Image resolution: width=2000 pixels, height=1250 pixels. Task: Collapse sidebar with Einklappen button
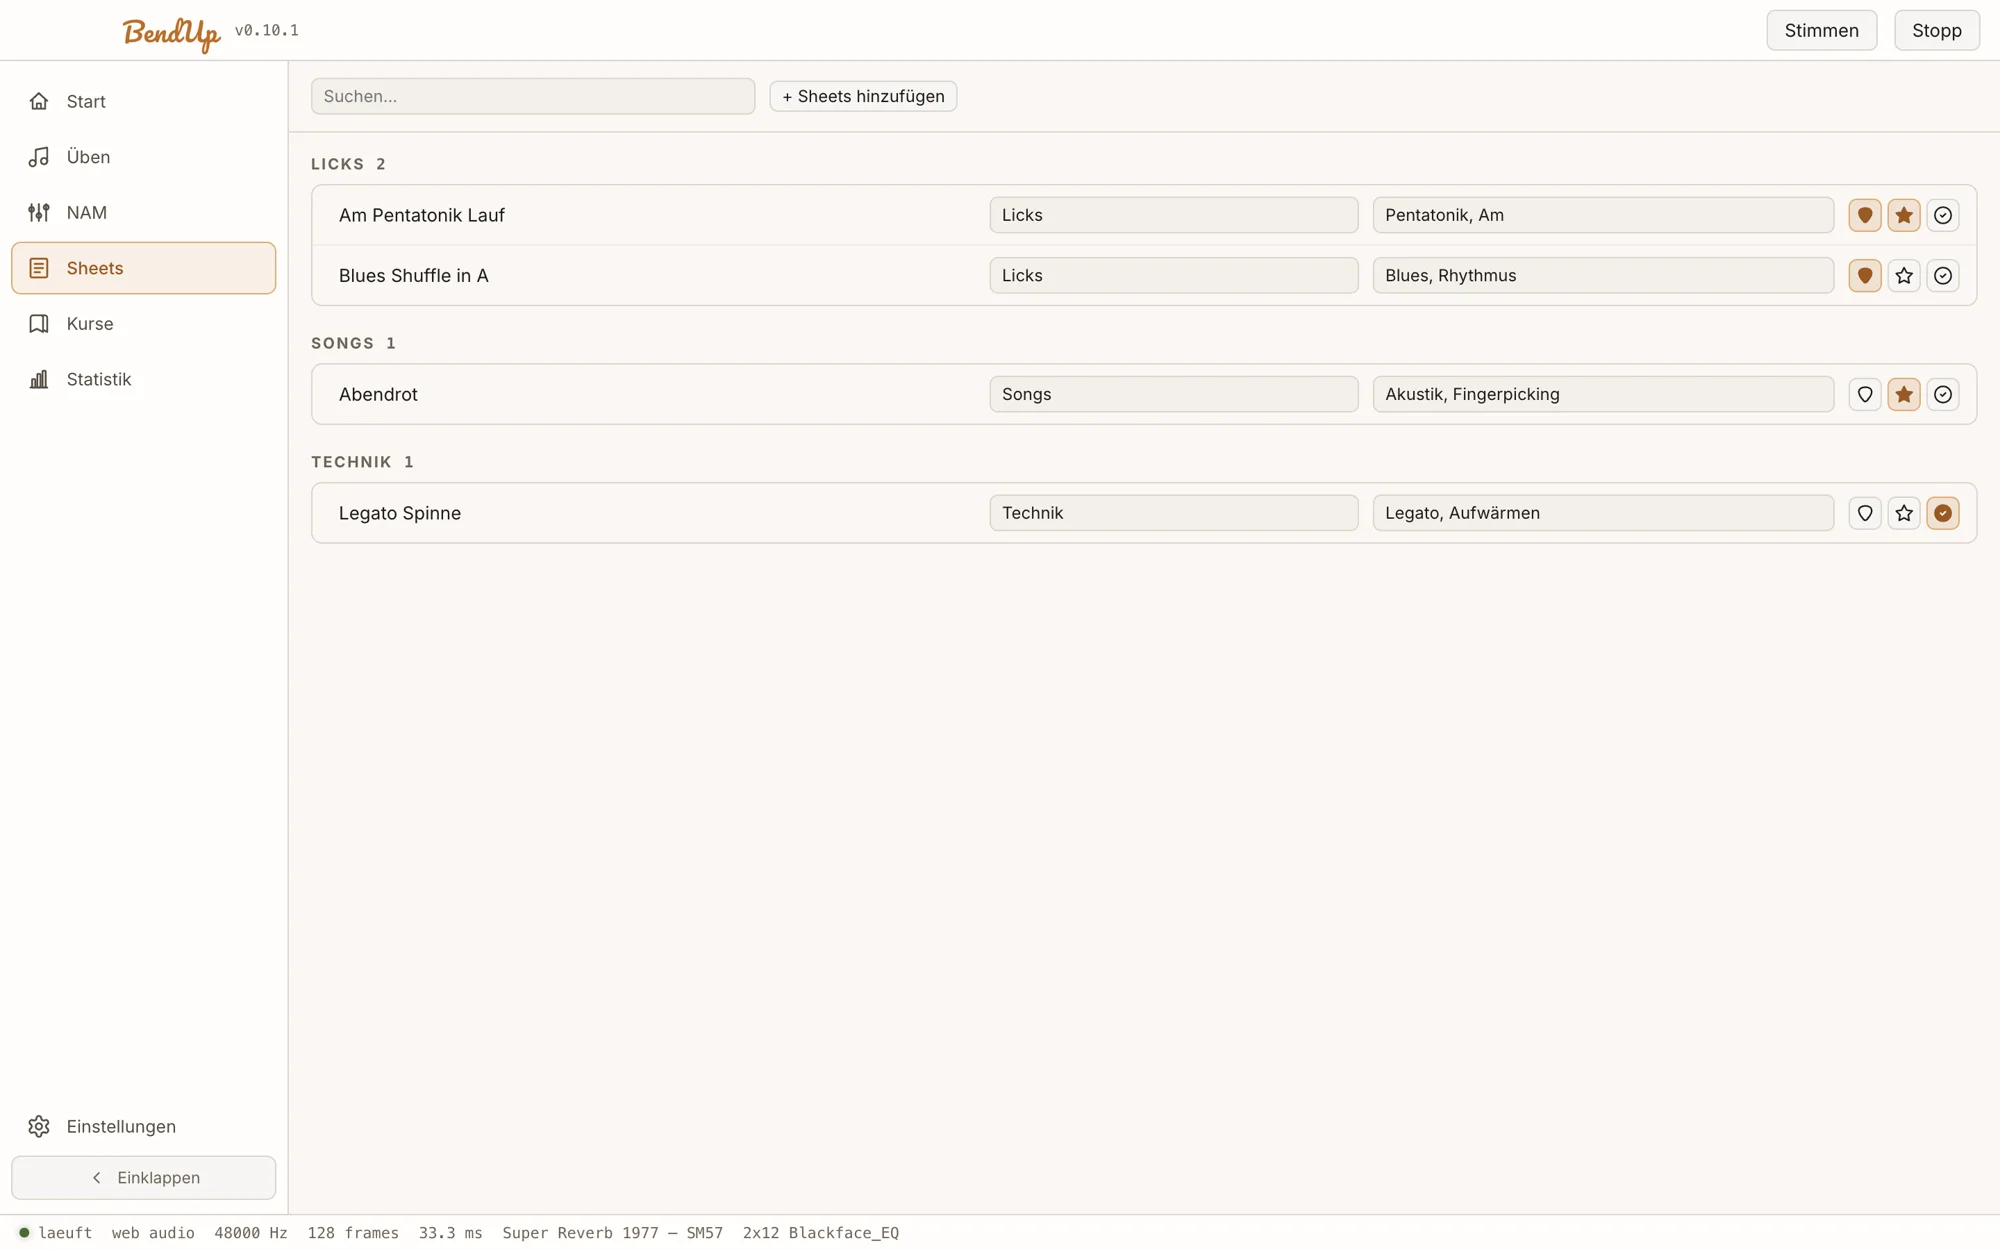[x=144, y=1178]
